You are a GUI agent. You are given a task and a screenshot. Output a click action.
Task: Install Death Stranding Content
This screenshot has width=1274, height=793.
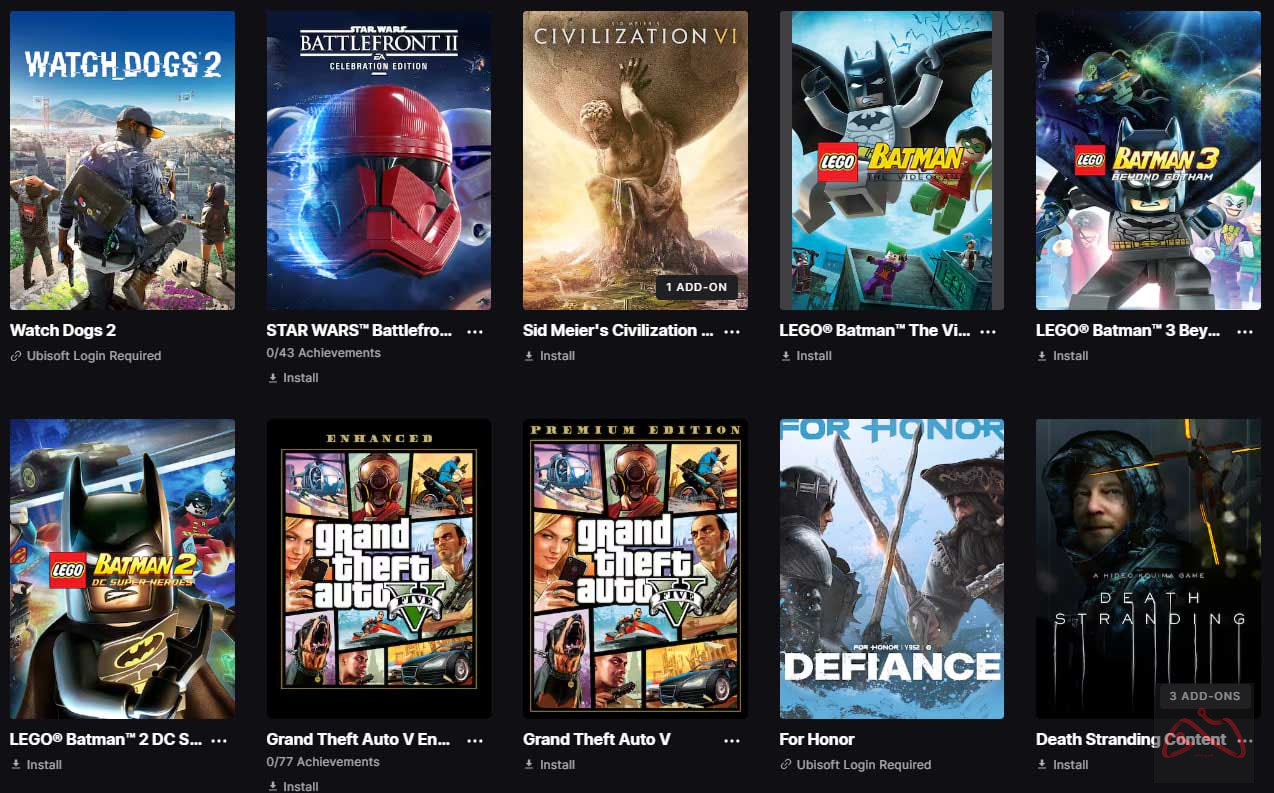[1062, 765]
